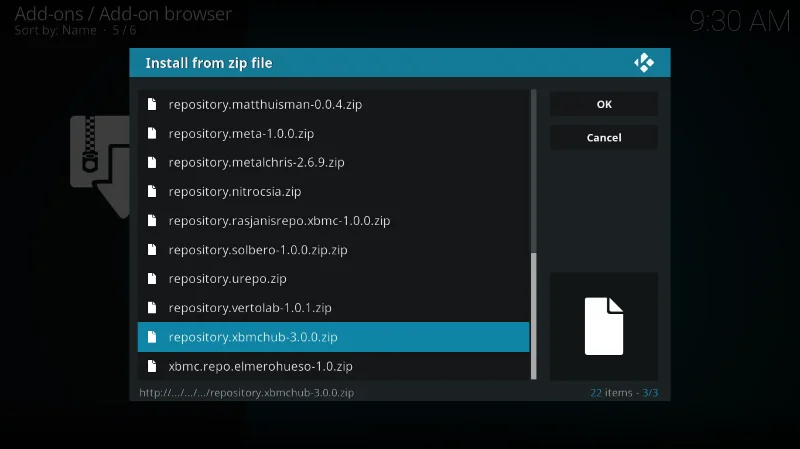The image size is (800, 449).
Task: Open highlighted repository.xbmchub-3.0.0.zip
Action: point(333,337)
